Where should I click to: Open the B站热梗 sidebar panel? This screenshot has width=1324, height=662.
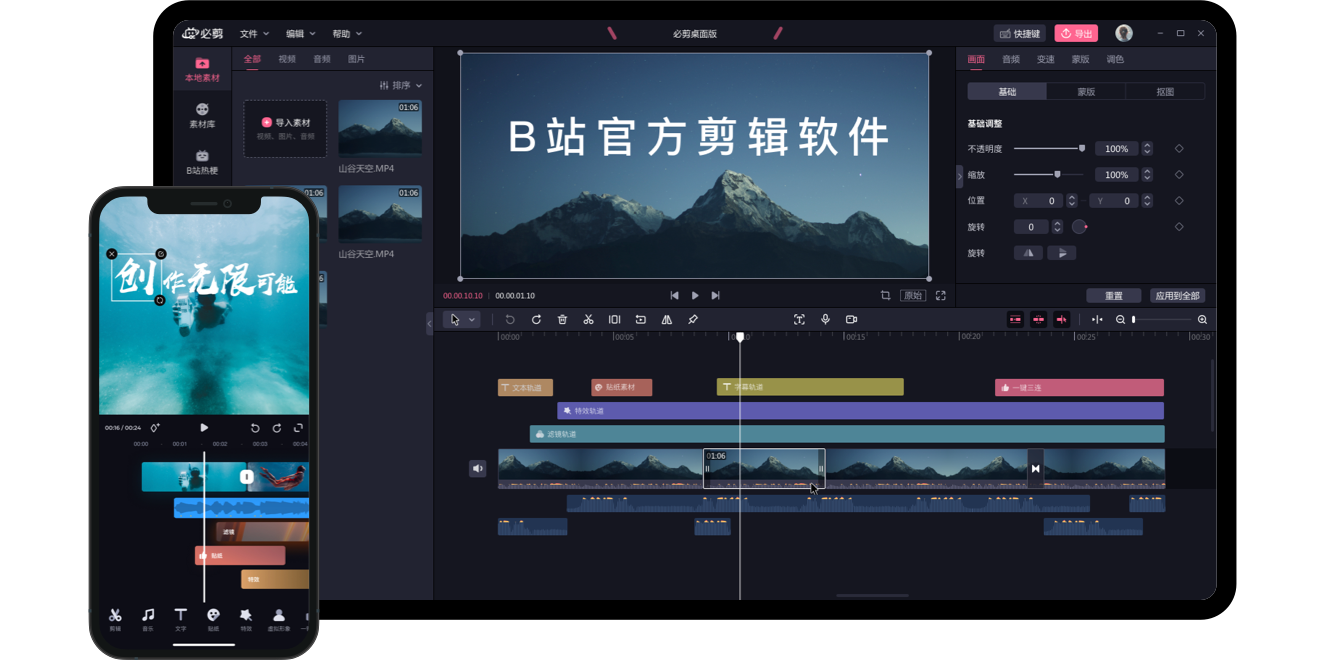click(202, 162)
